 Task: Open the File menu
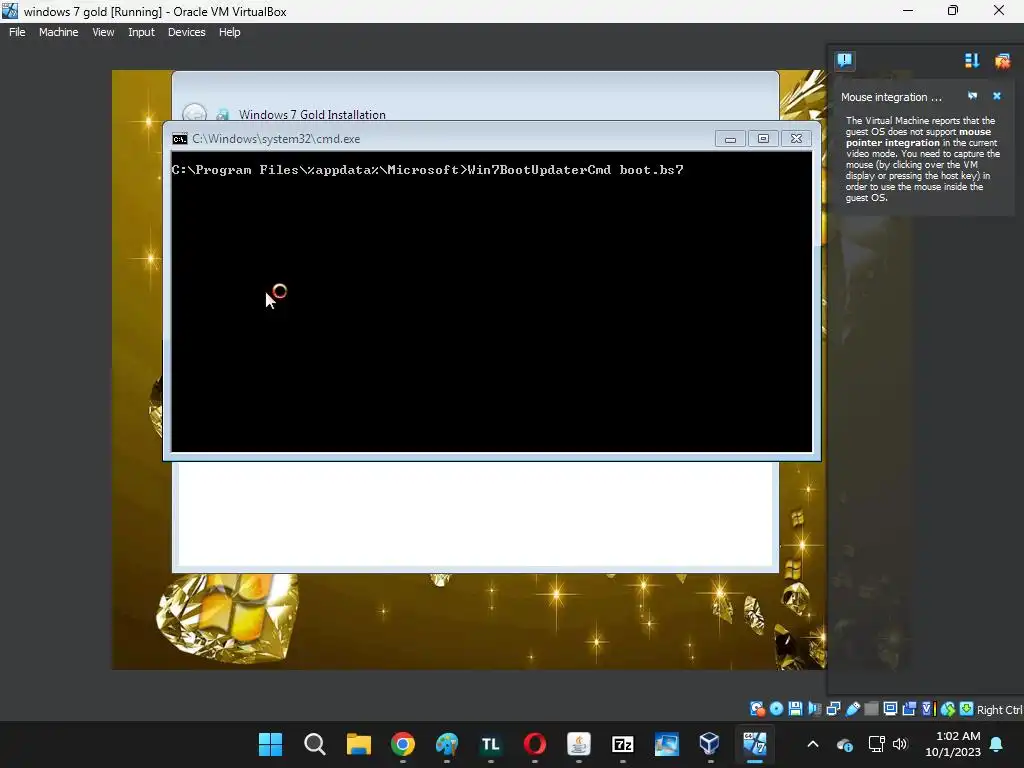[x=17, y=32]
